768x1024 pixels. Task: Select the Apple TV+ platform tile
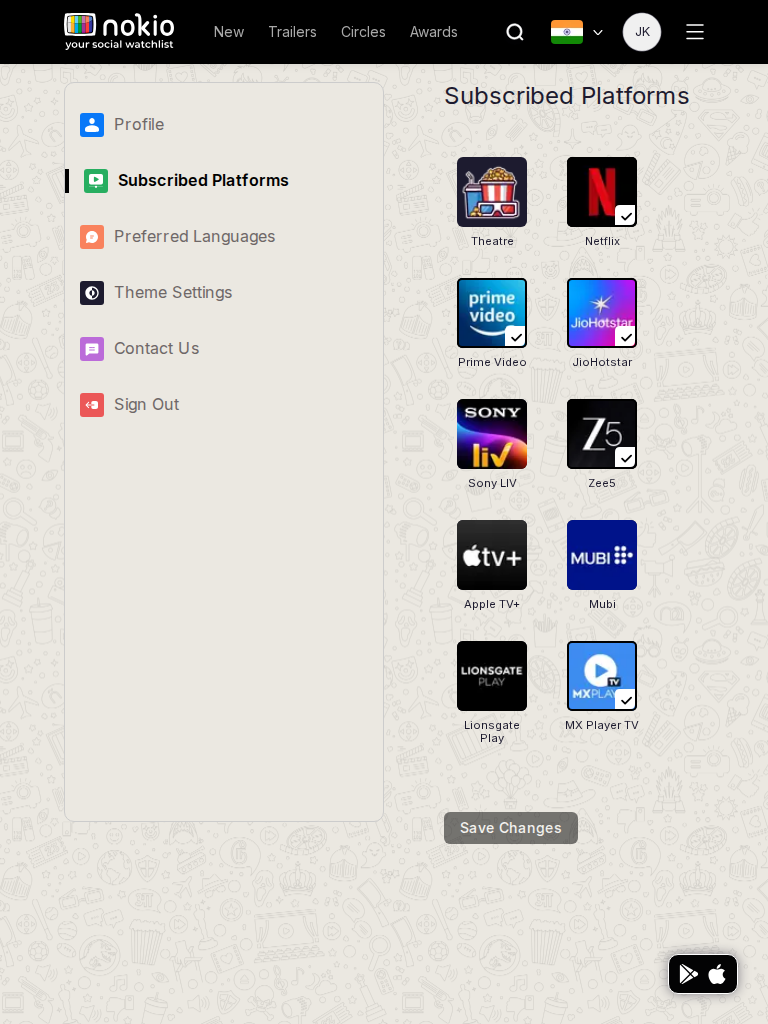pos(492,555)
